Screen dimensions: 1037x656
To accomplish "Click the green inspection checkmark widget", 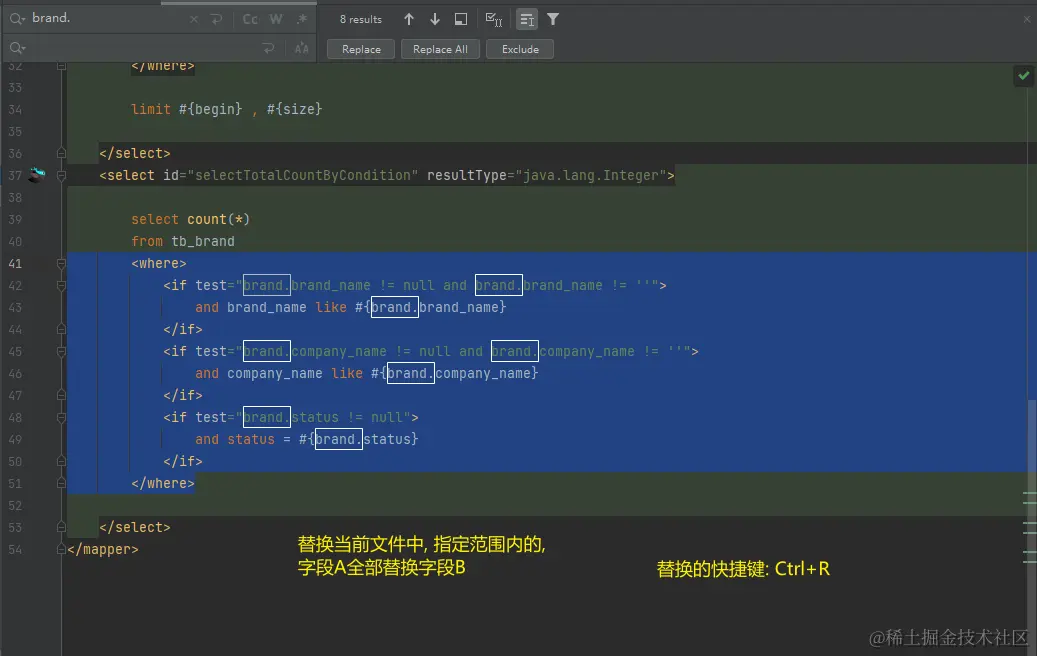I will coord(1024,75).
